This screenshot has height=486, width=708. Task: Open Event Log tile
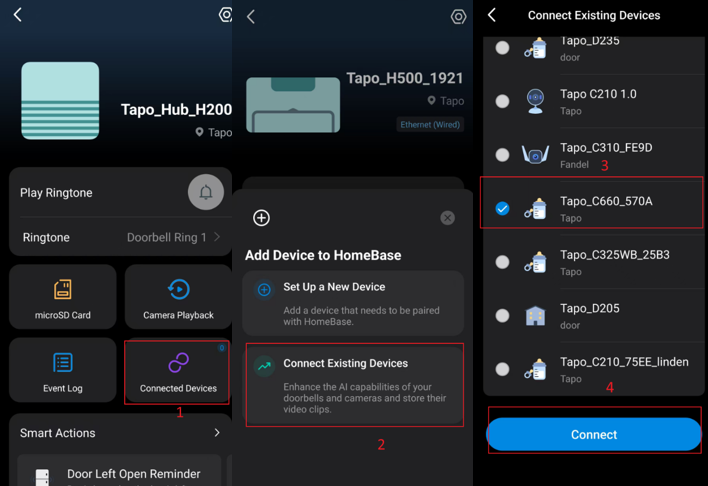pyautogui.click(x=63, y=370)
